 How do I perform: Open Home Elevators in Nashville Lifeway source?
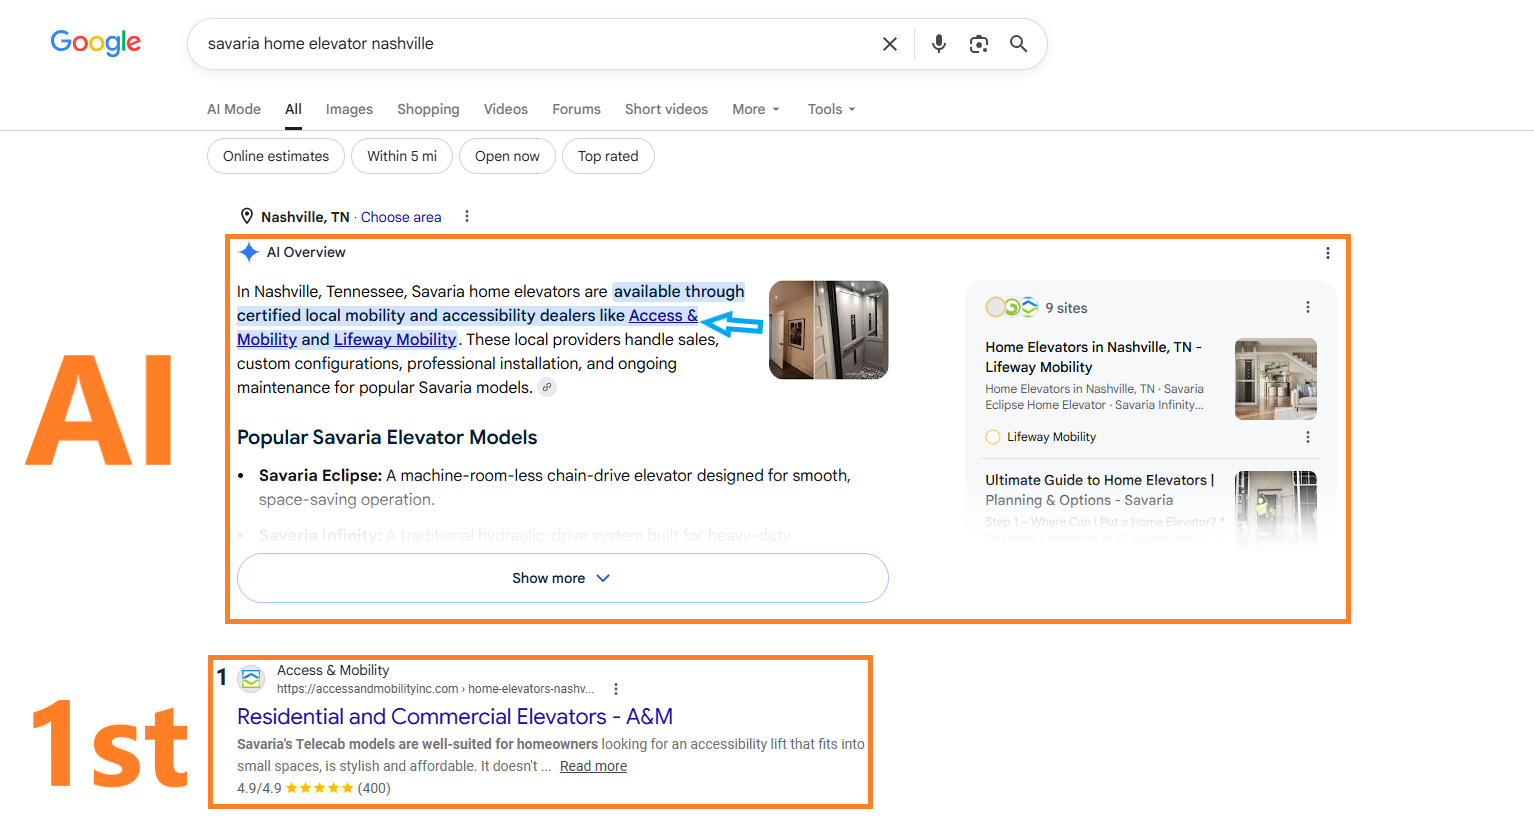click(1094, 357)
